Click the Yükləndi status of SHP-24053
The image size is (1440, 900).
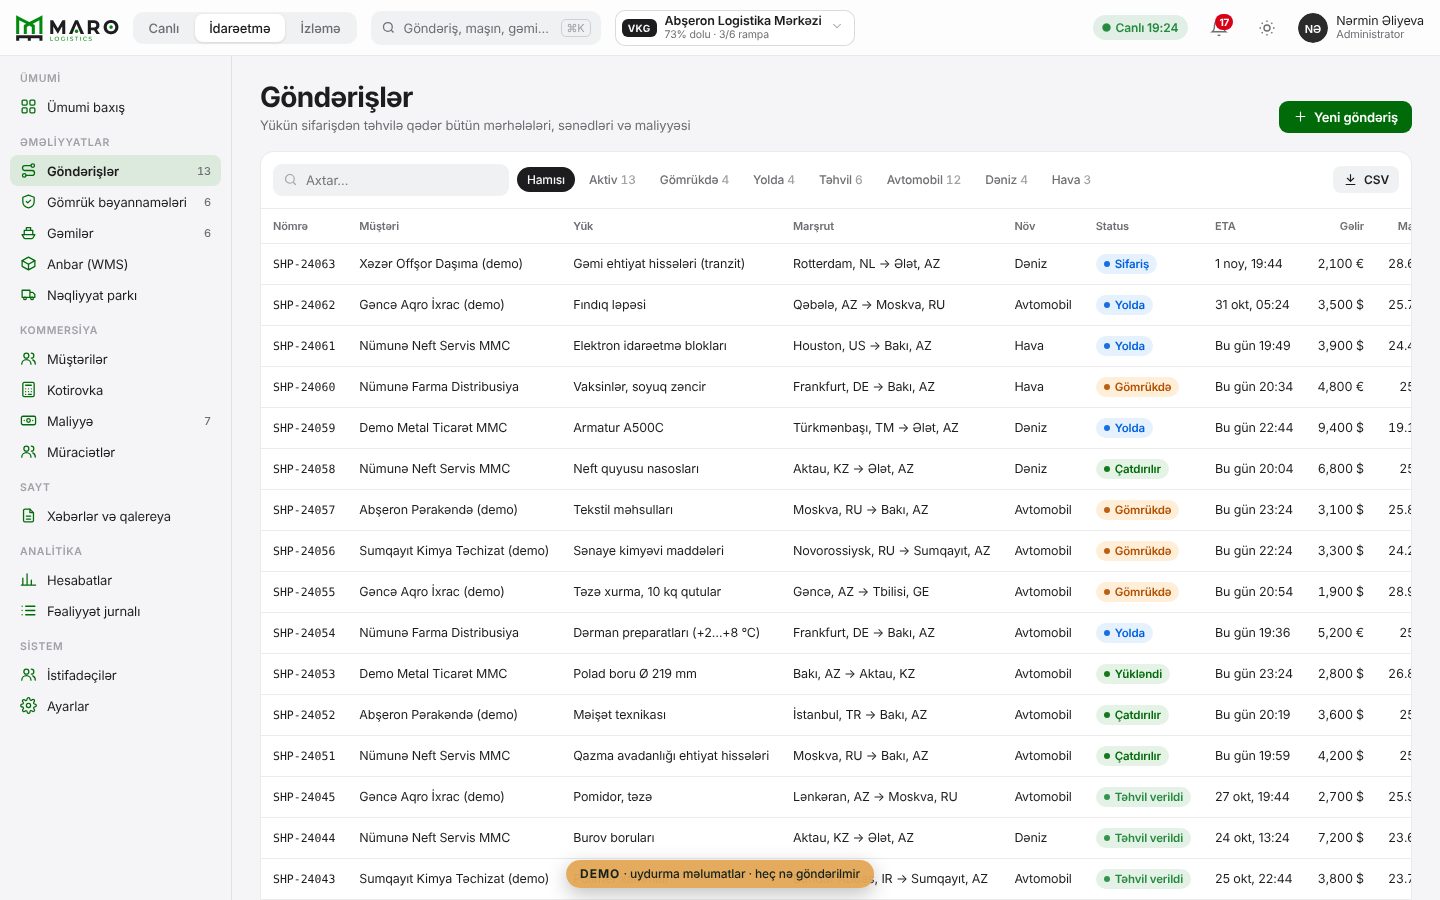tap(1133, 674)
